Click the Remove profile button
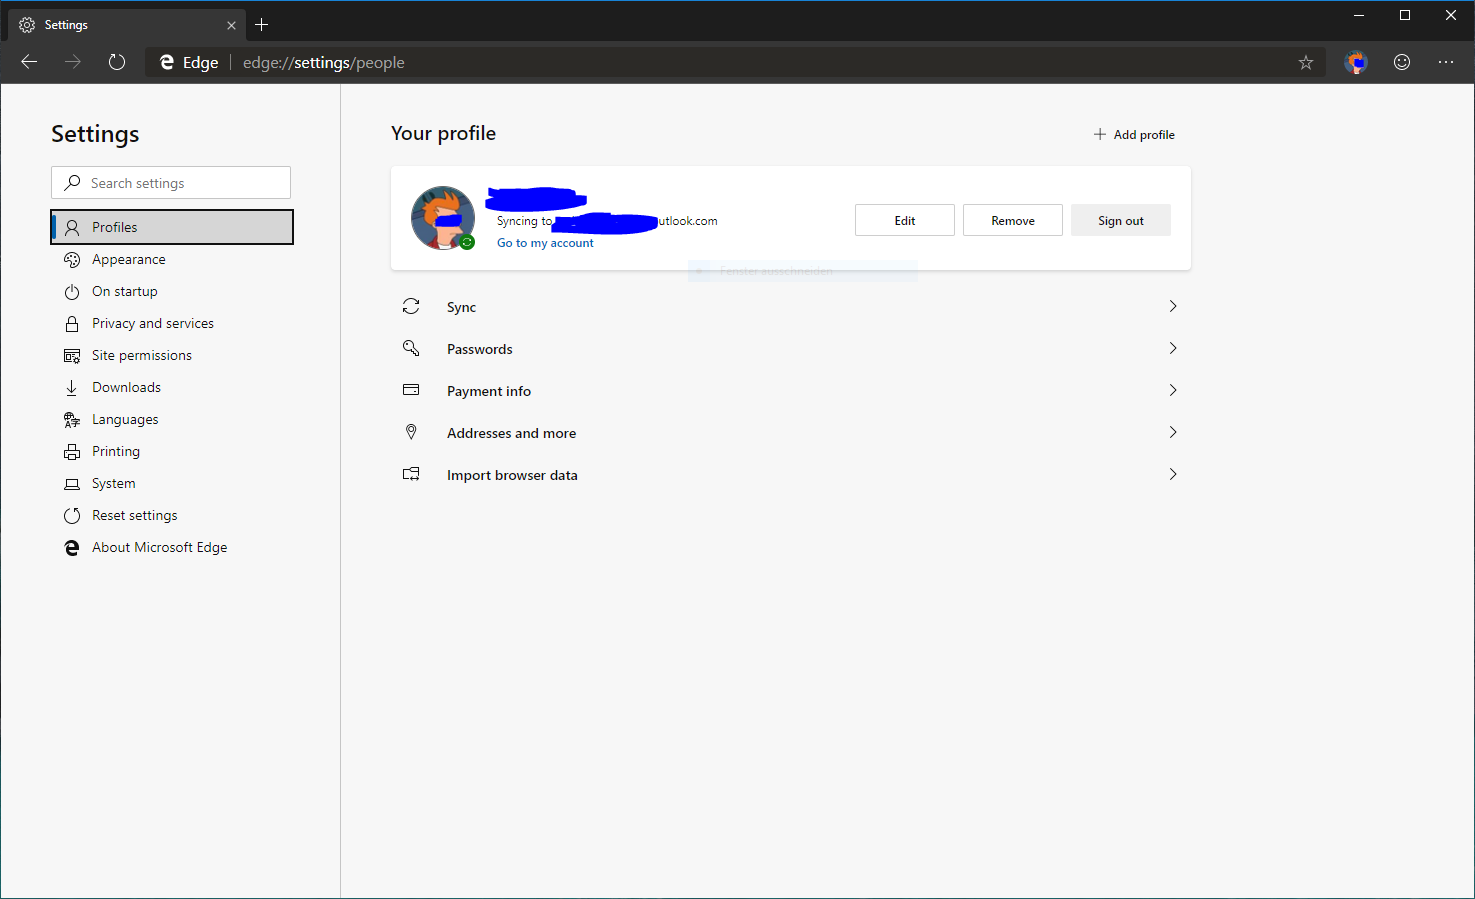The height and width of the screenshot is (899, 1475). (1012, 220)
